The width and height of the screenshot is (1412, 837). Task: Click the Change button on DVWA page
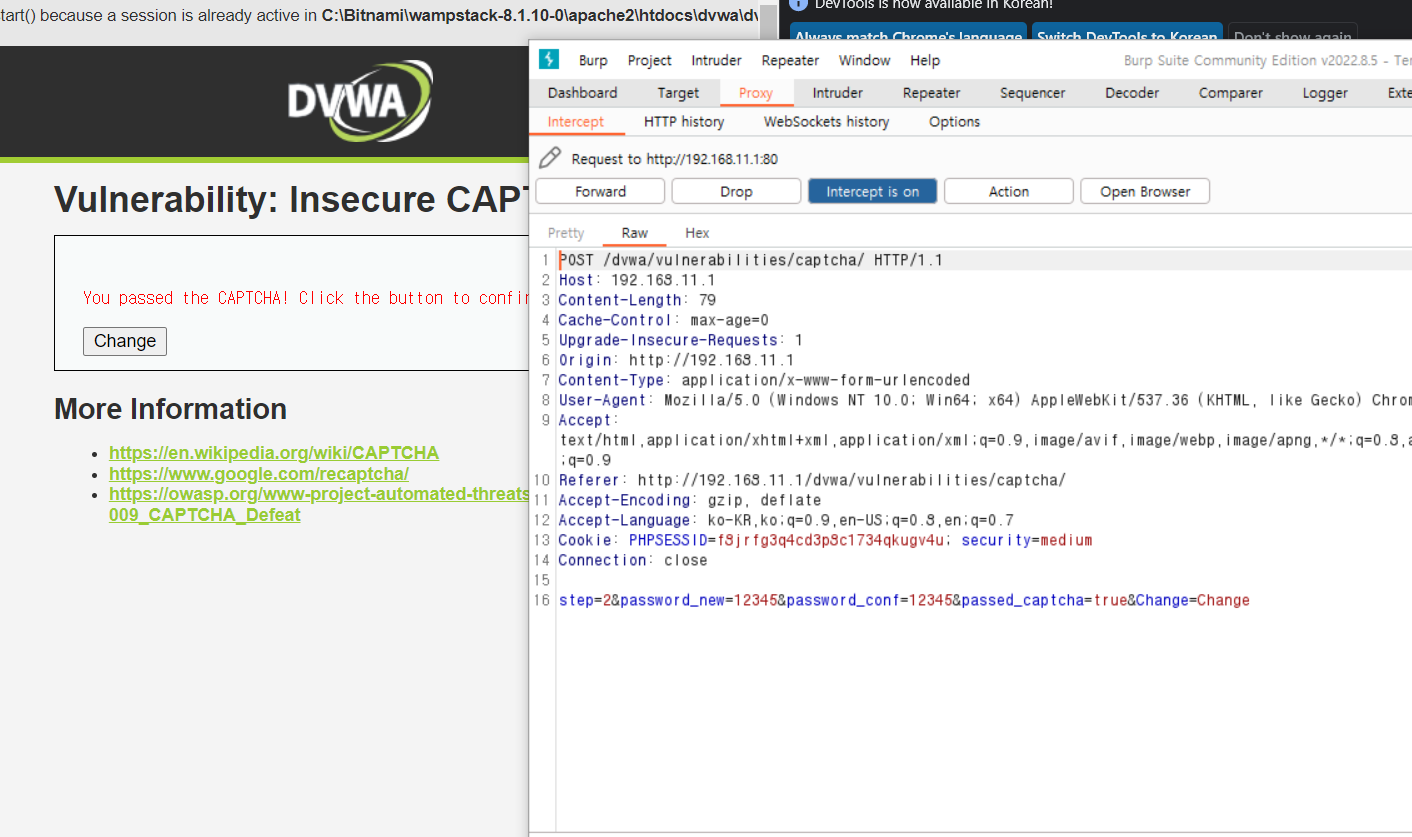click(125, 341)
